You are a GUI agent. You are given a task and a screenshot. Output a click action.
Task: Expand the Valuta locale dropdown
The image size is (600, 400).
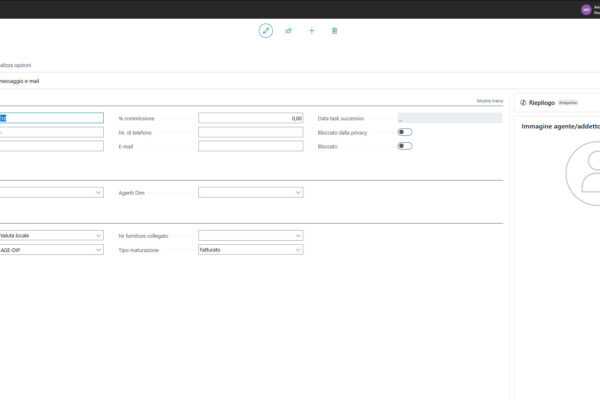(x=50, y=236)
